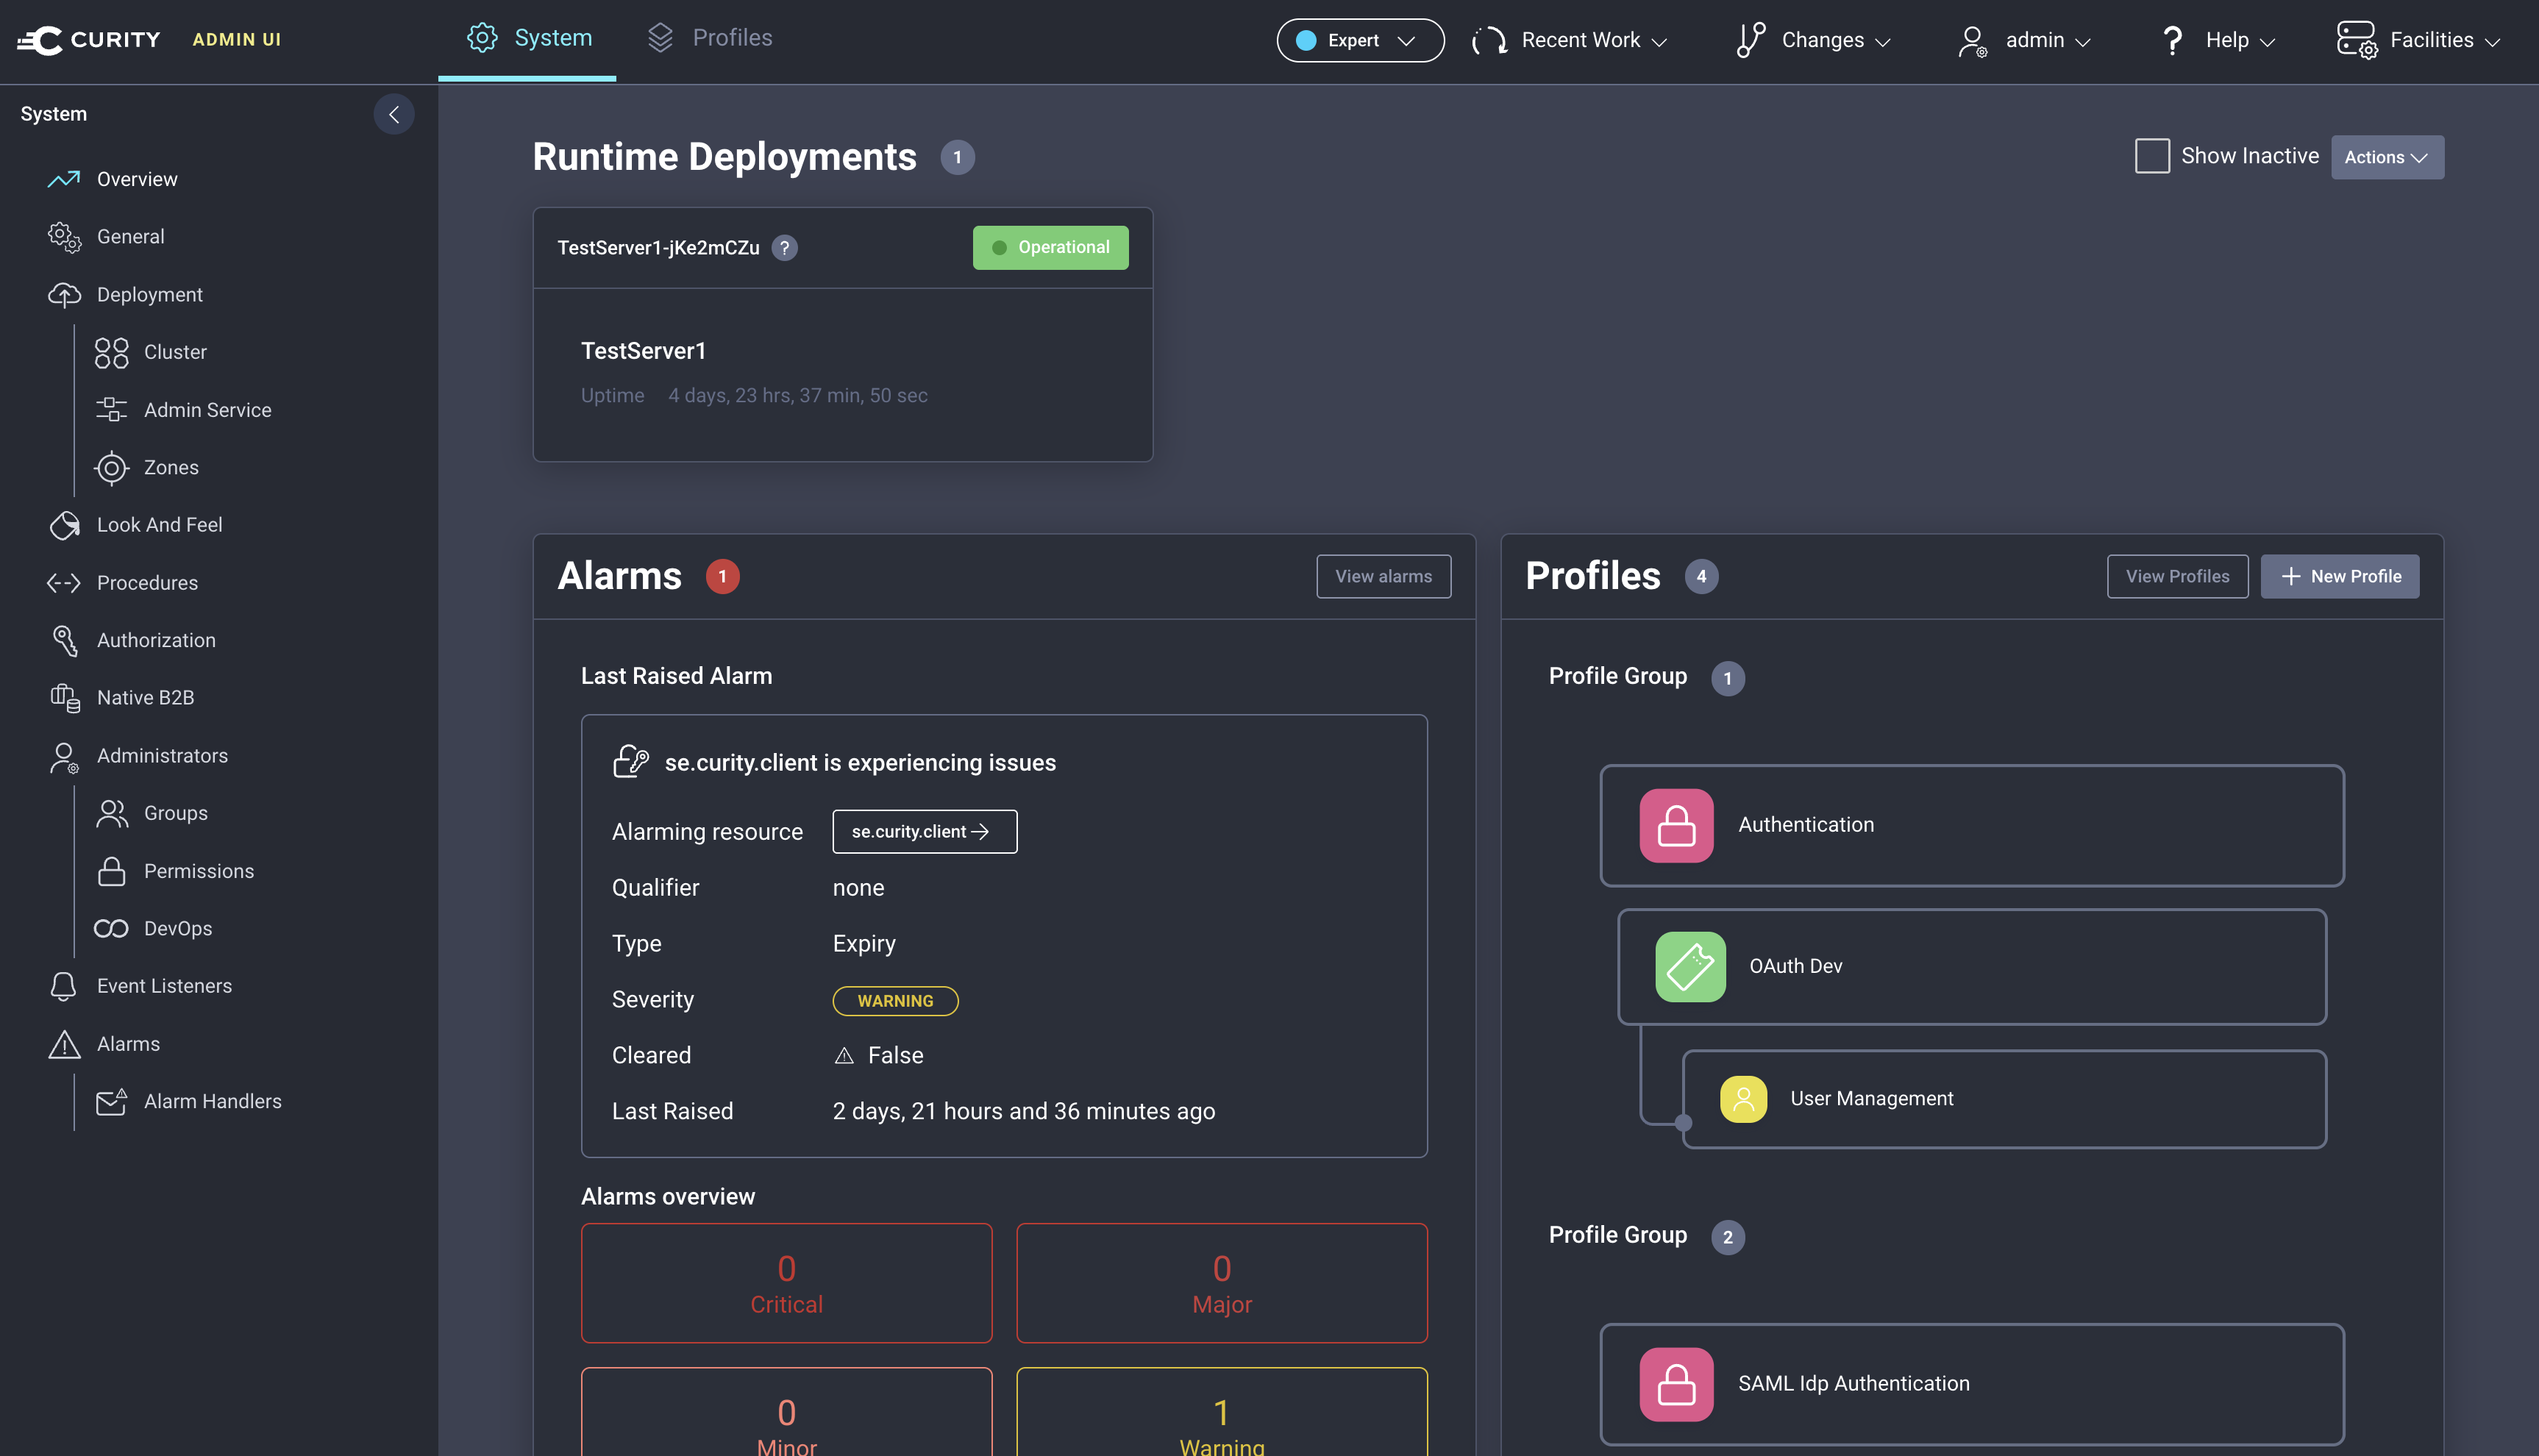Collapse the System sidebar panel
This screenshot has width=2539, height=1456.
point(395,114)
